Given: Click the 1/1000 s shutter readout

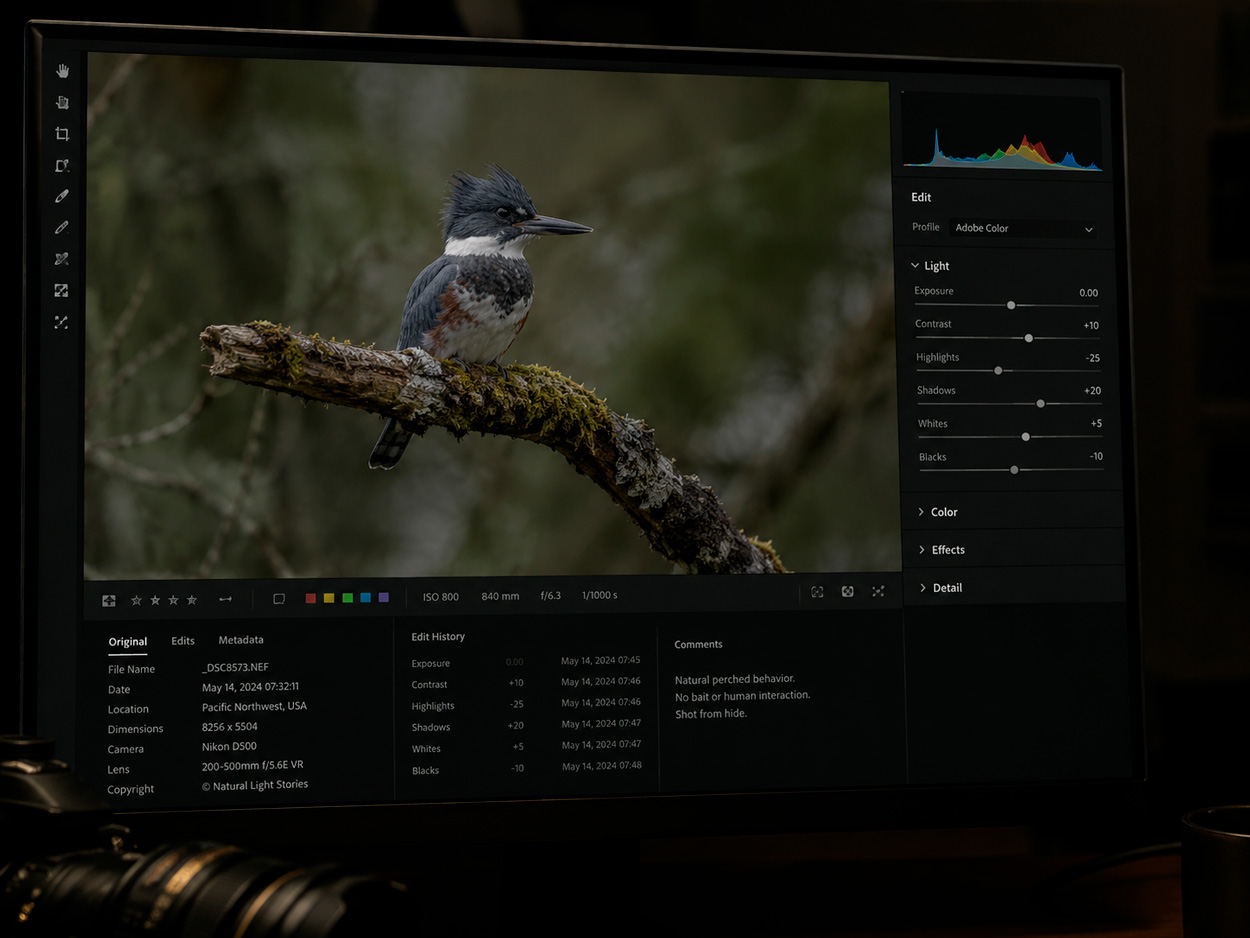Looking at the screenshot, I should 600,595.
